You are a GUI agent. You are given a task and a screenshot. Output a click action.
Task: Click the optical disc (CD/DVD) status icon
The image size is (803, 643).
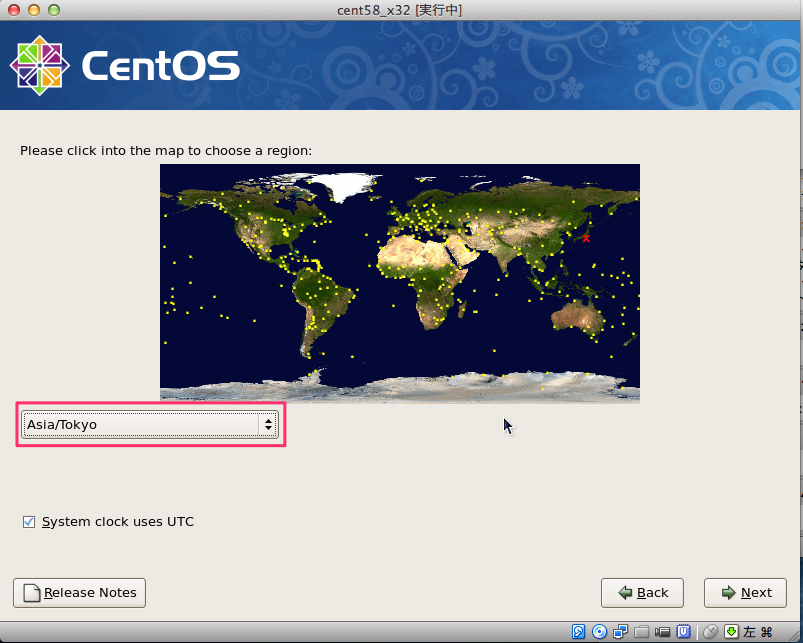tap(599, 632)
